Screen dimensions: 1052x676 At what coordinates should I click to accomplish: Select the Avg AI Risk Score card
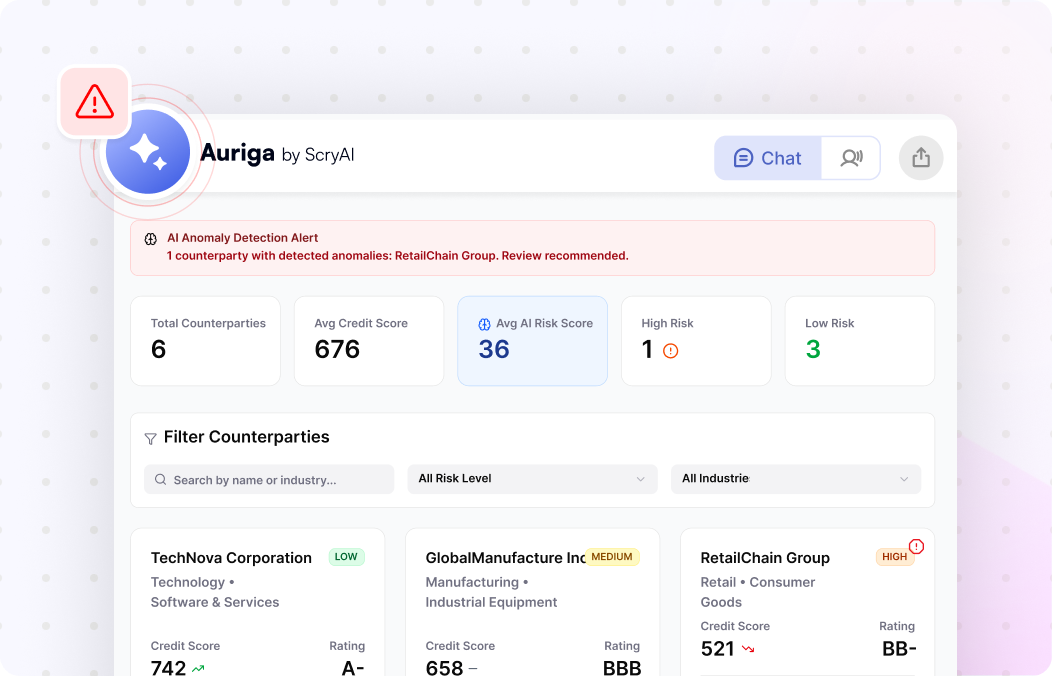click(533, 341)
